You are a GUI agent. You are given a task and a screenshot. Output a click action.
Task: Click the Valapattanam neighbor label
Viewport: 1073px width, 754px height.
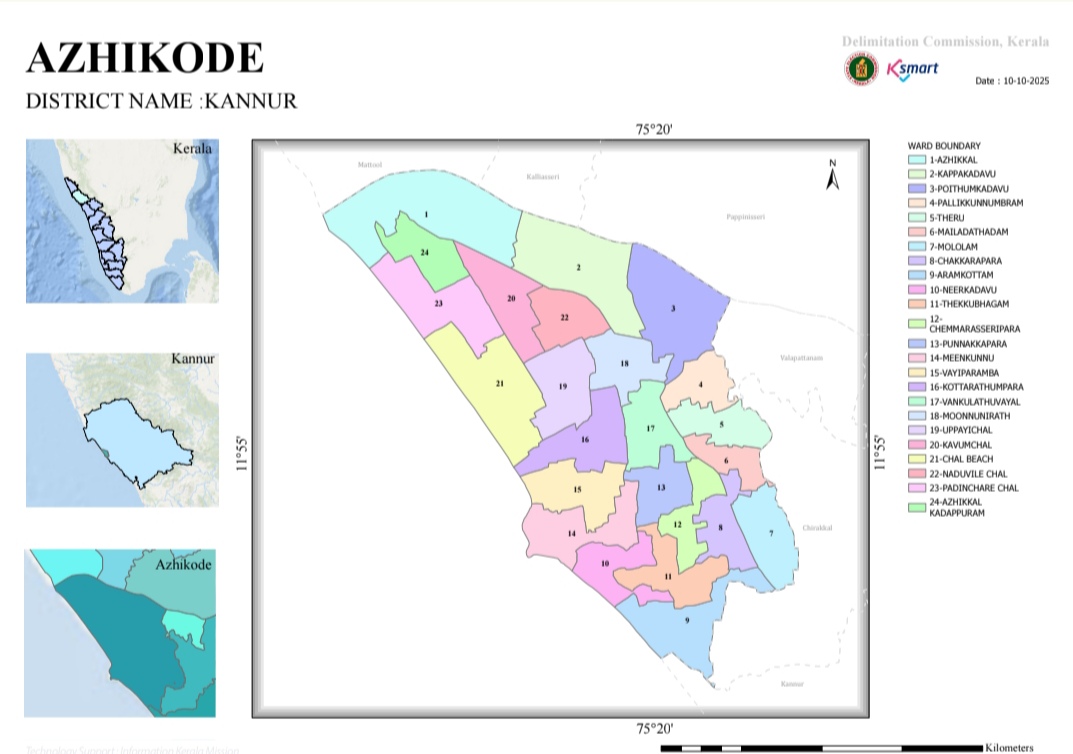(801, 358)
